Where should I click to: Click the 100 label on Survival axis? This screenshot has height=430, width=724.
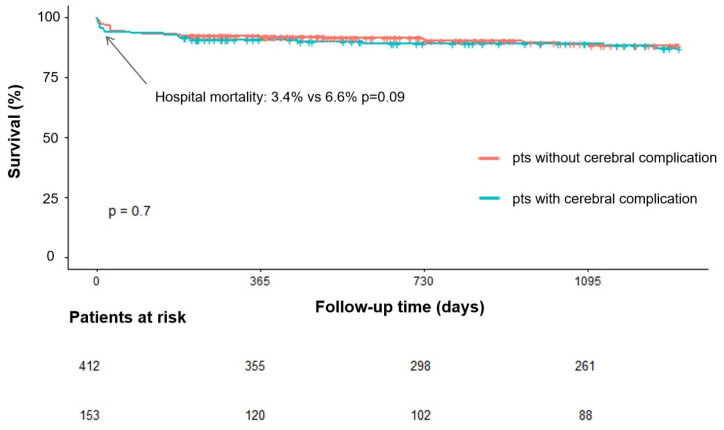48,17
